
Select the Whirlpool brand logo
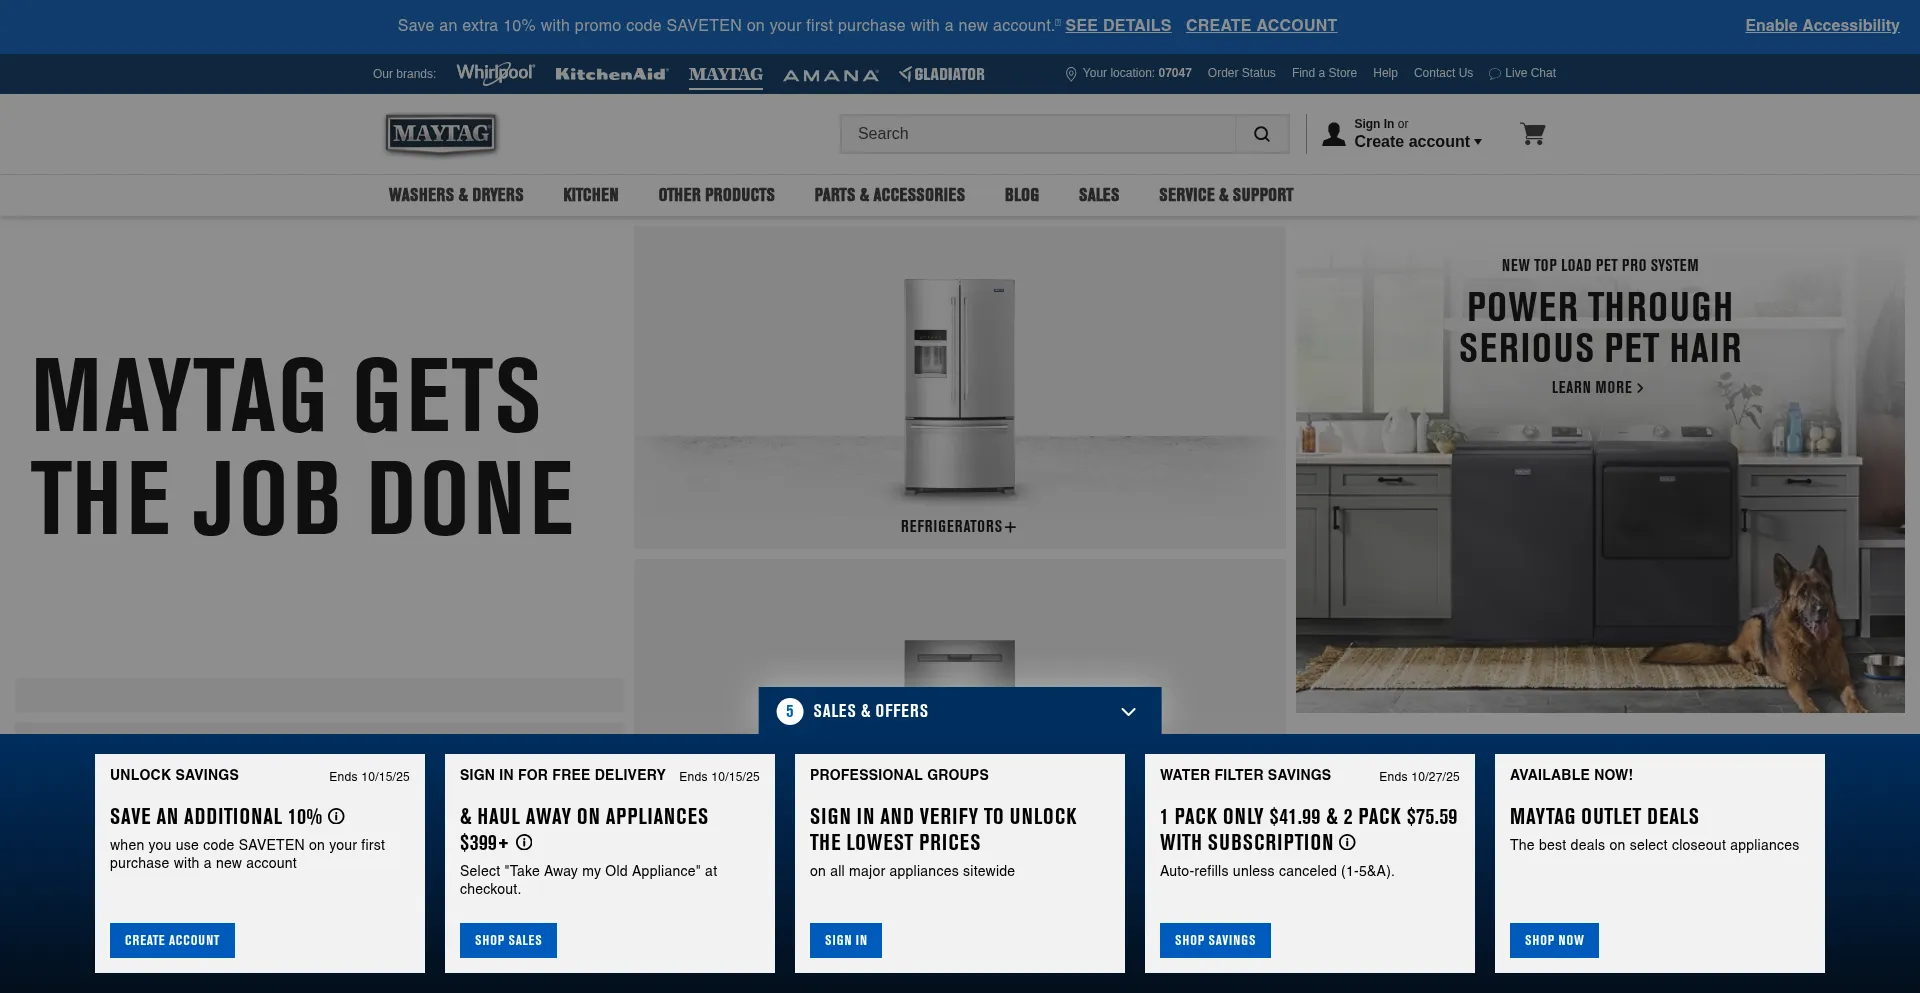point(495,74)
